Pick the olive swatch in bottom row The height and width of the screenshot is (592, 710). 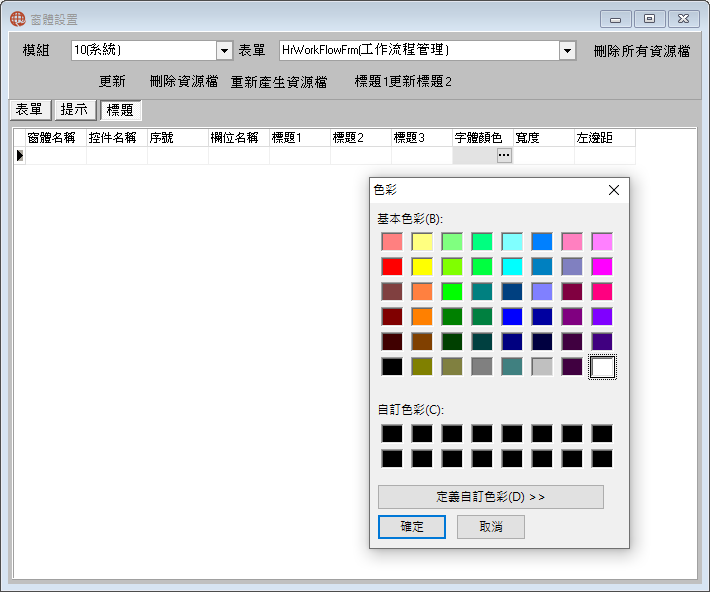coord(422,367)
